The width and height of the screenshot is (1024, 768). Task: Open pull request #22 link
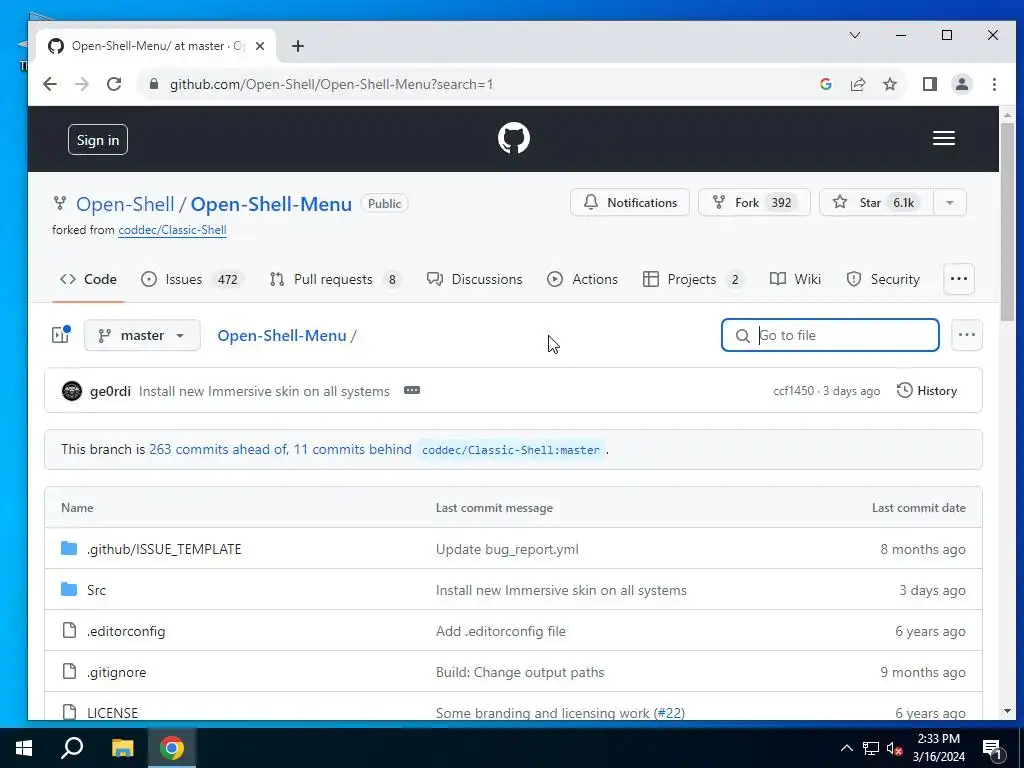[x=669, y=713]
